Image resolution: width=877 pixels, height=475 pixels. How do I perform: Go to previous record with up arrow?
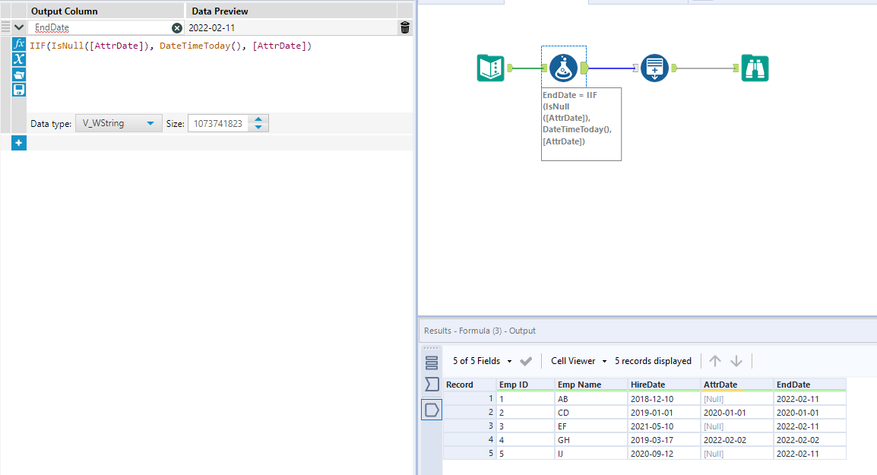point(715,361)
